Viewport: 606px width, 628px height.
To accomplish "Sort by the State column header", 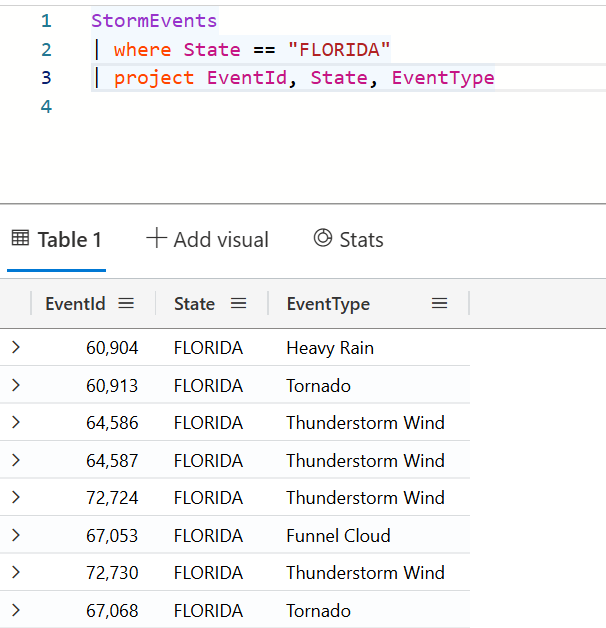I will tap(194, 304).
